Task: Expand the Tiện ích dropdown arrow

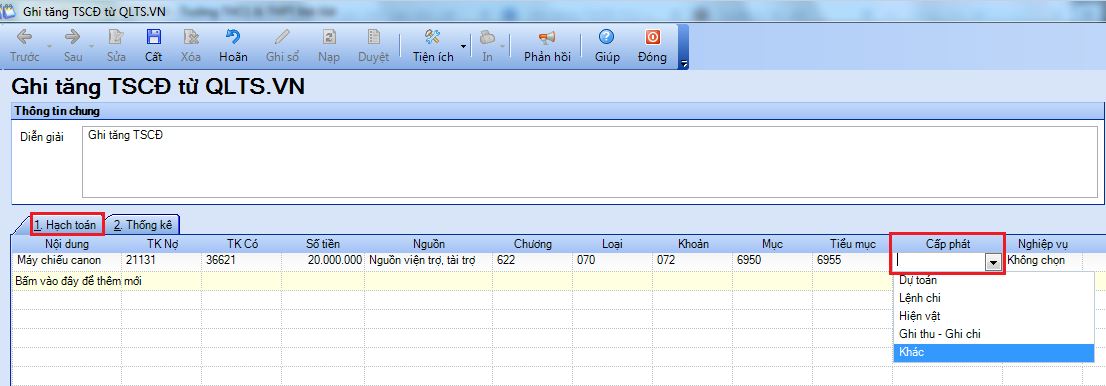Action: [x=463, y=47]
